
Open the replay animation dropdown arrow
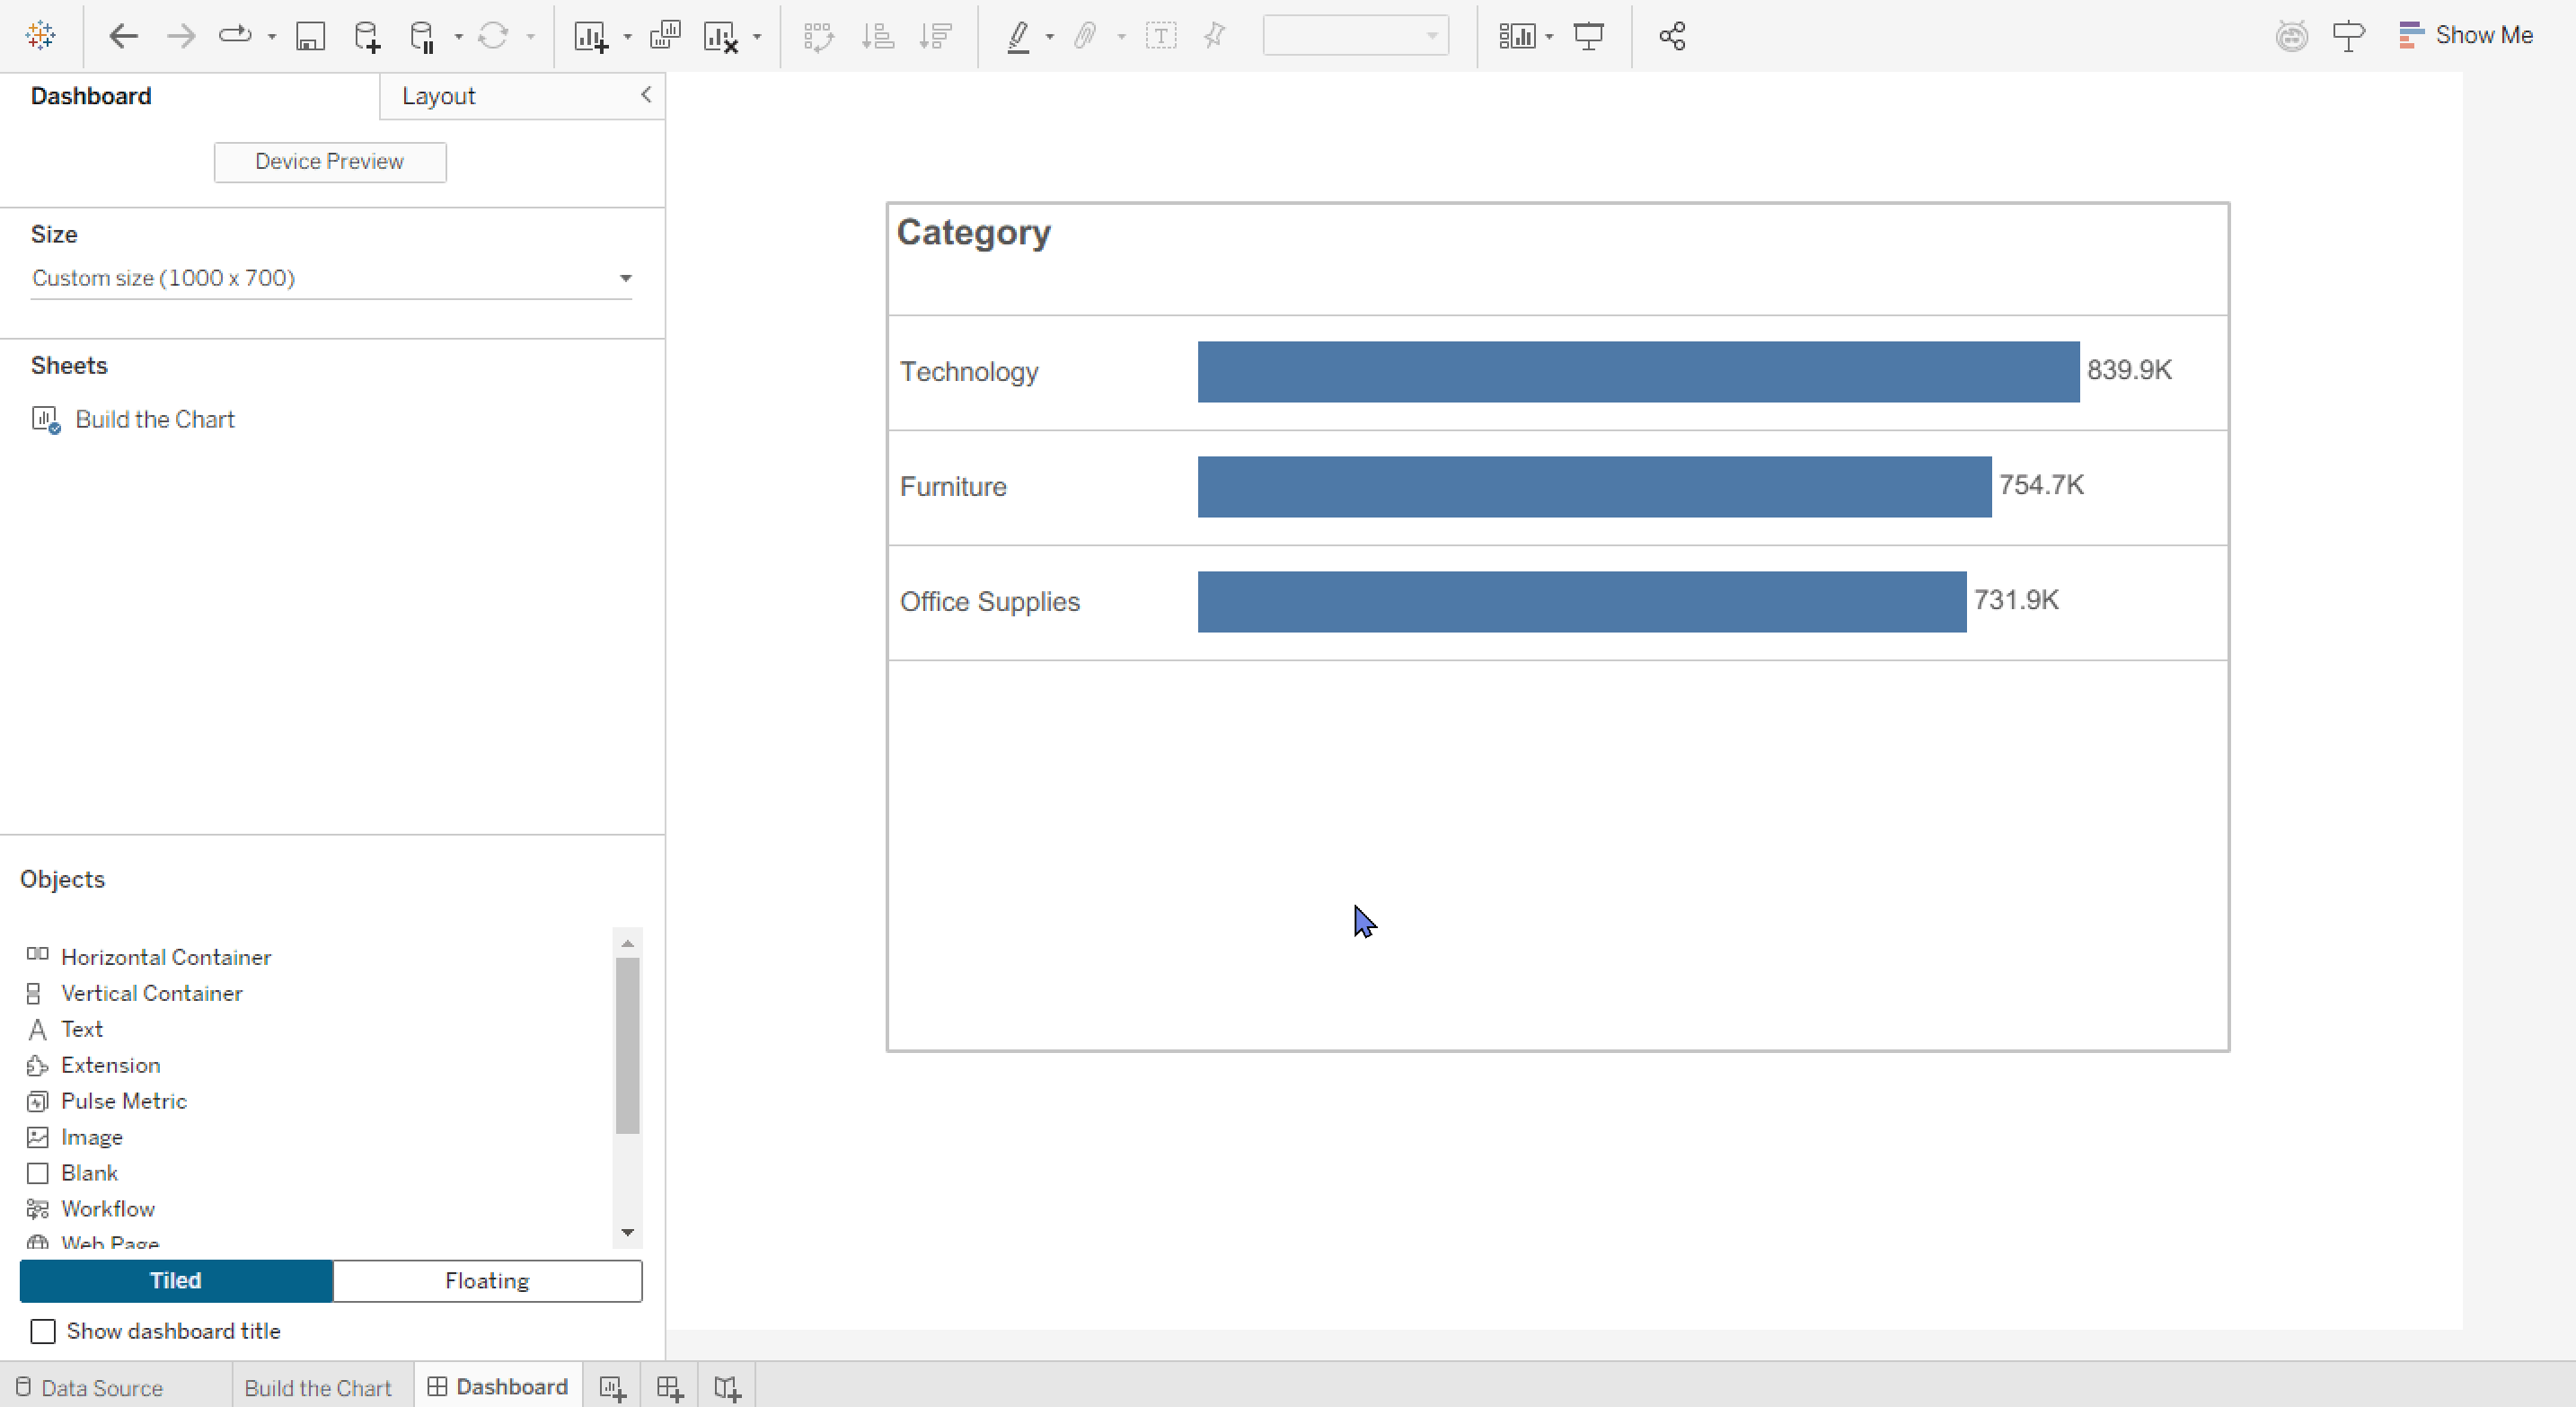click(x=271, y=37)
